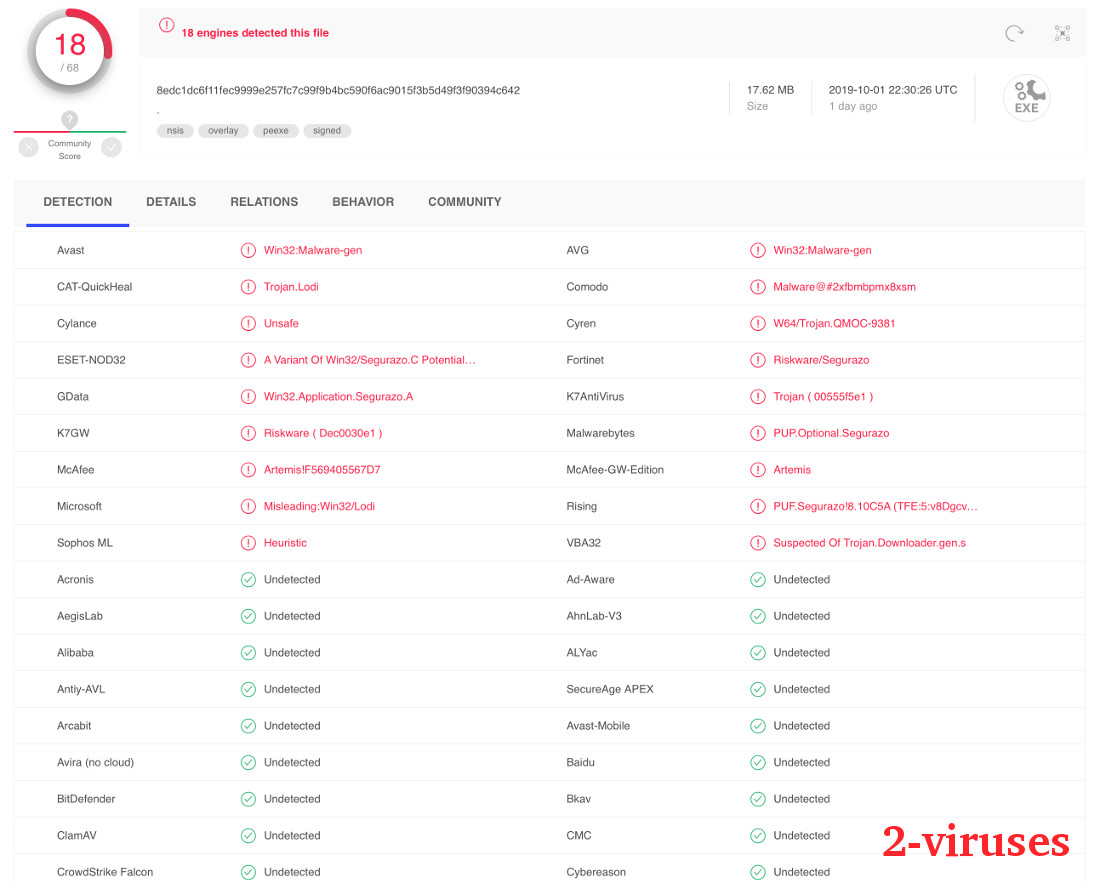Click the Baidu undetected check icon
1100x883 pixels.
tap(758, 762)
